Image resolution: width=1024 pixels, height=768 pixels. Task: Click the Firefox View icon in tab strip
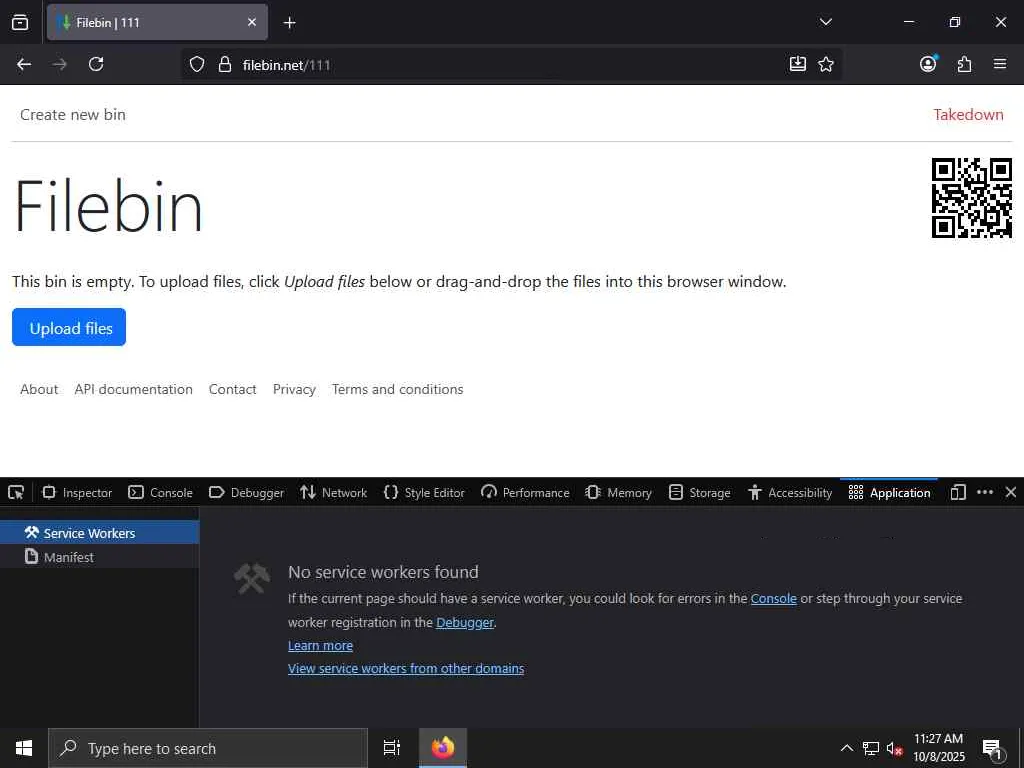[20, 22]
